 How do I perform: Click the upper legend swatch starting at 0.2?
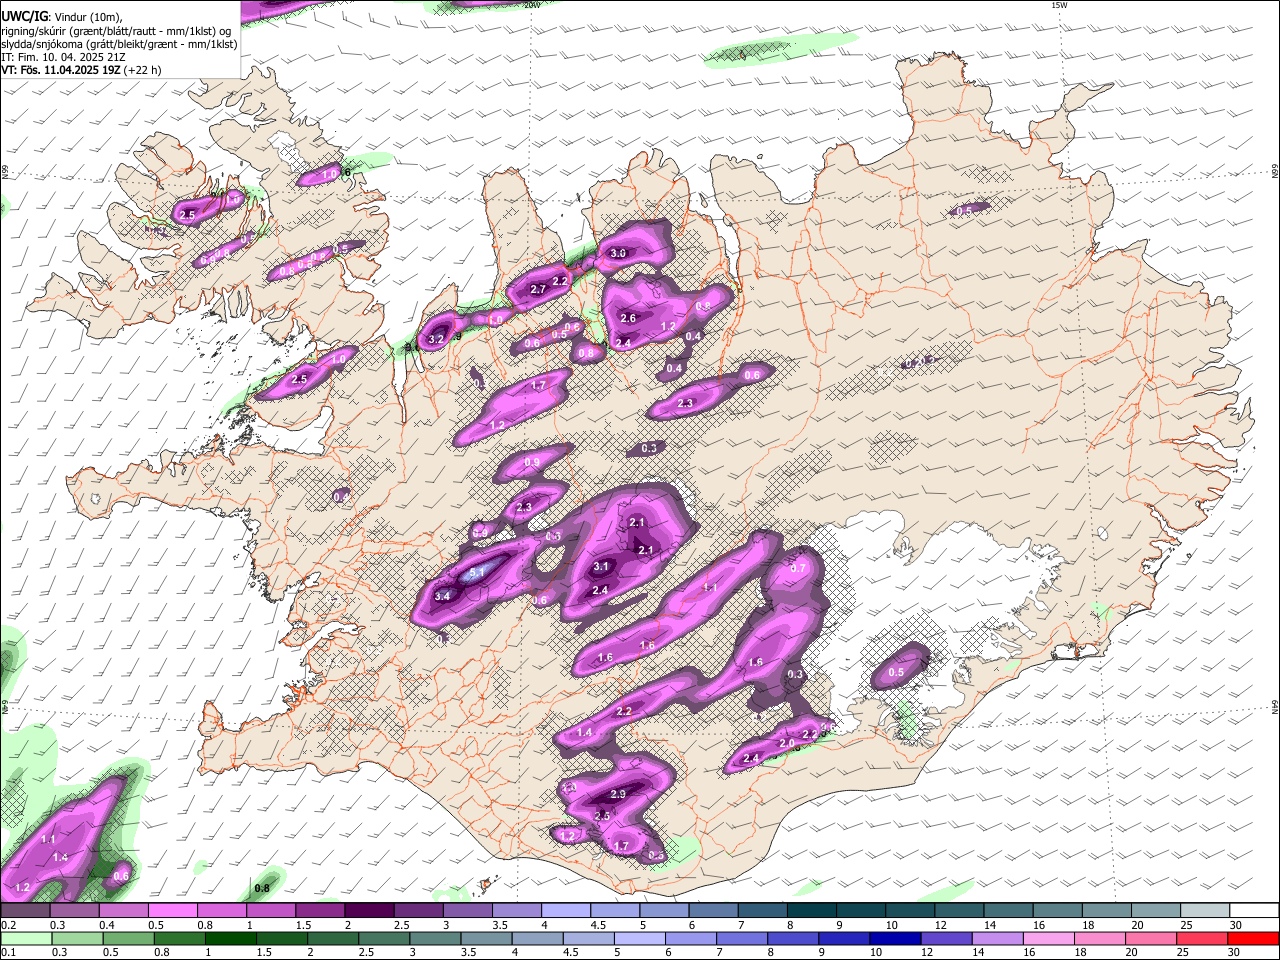point(25,911)
